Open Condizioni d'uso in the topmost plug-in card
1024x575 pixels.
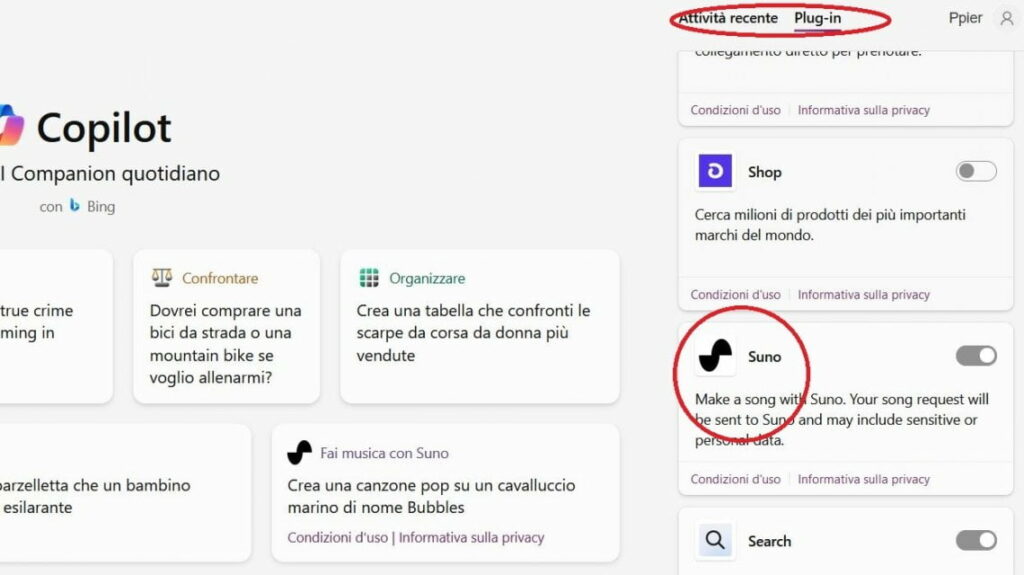735,110
